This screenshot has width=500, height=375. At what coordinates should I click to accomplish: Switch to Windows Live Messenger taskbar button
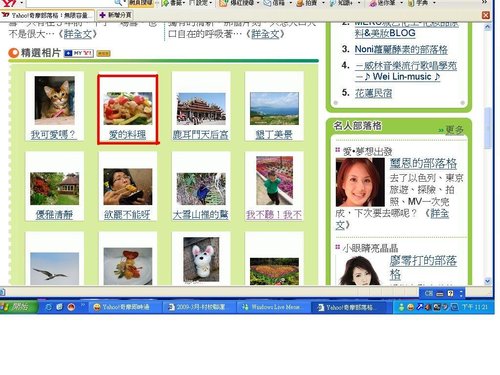(x=273, y=307)
